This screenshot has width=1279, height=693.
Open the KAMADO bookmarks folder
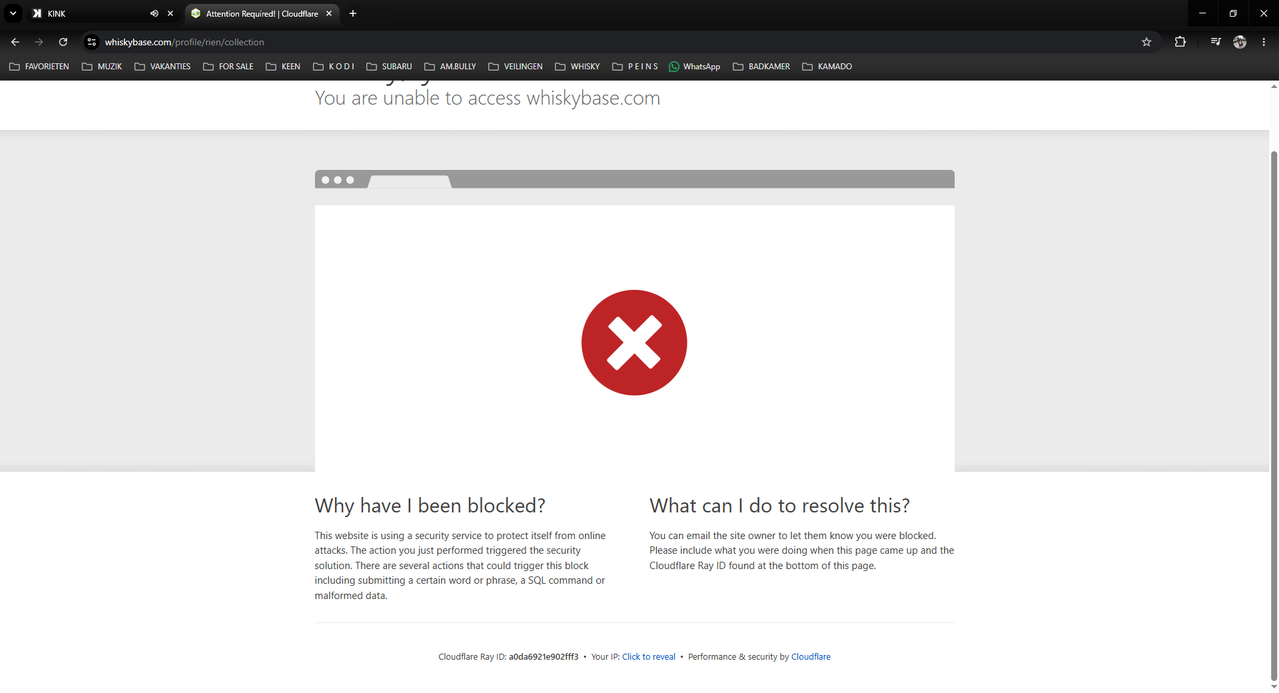(827, 67)
